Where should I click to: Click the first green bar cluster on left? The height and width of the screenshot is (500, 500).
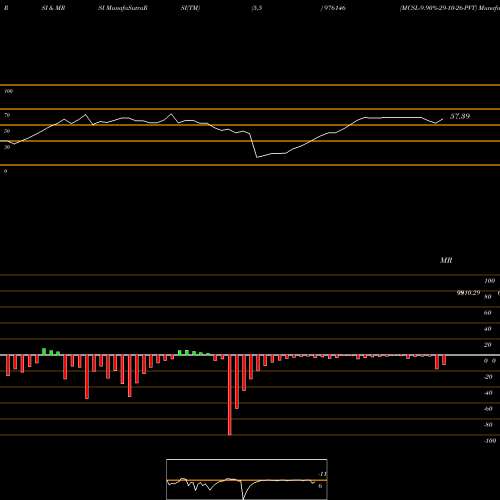click(51, 352)
